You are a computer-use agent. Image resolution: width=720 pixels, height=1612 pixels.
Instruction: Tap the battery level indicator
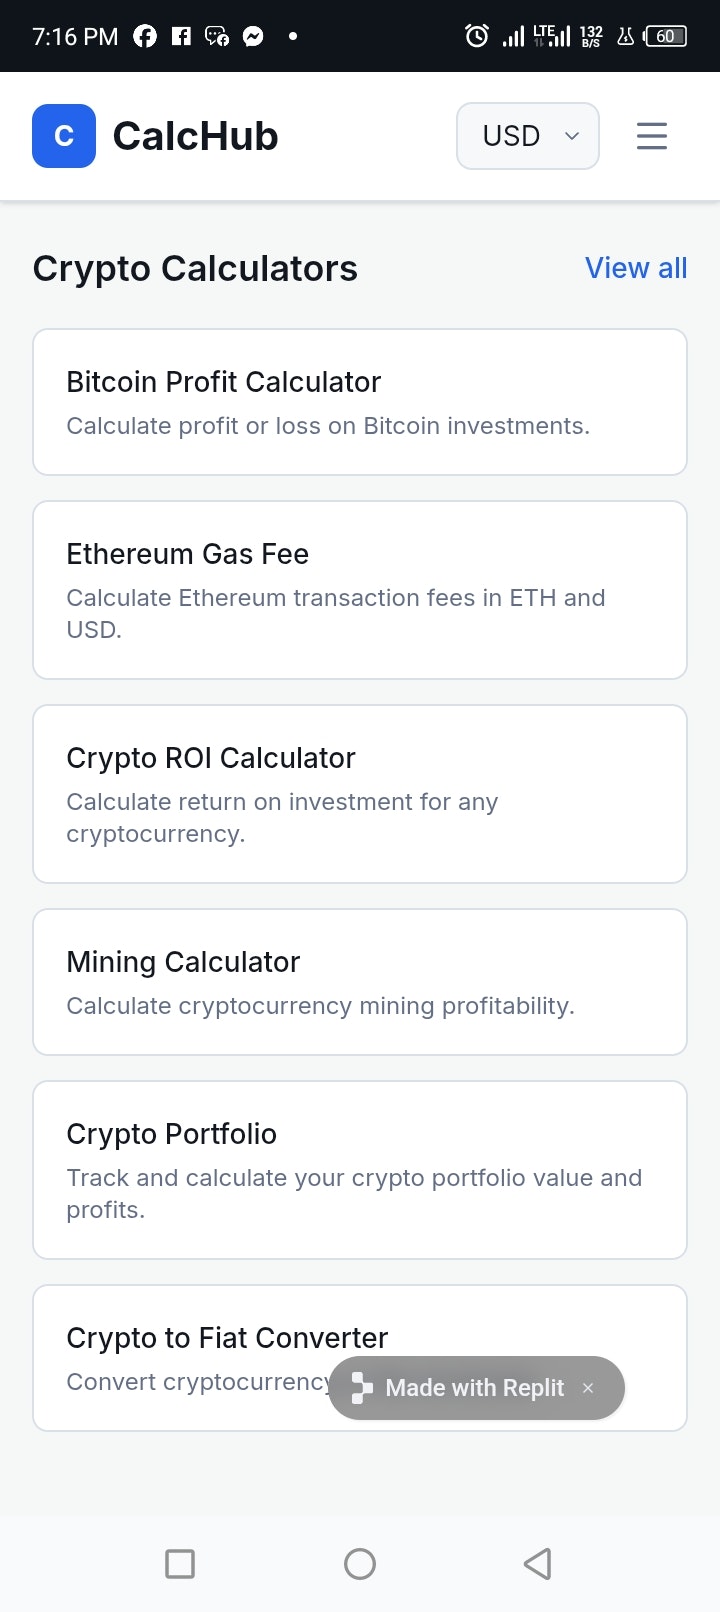[x=665, y=36]
